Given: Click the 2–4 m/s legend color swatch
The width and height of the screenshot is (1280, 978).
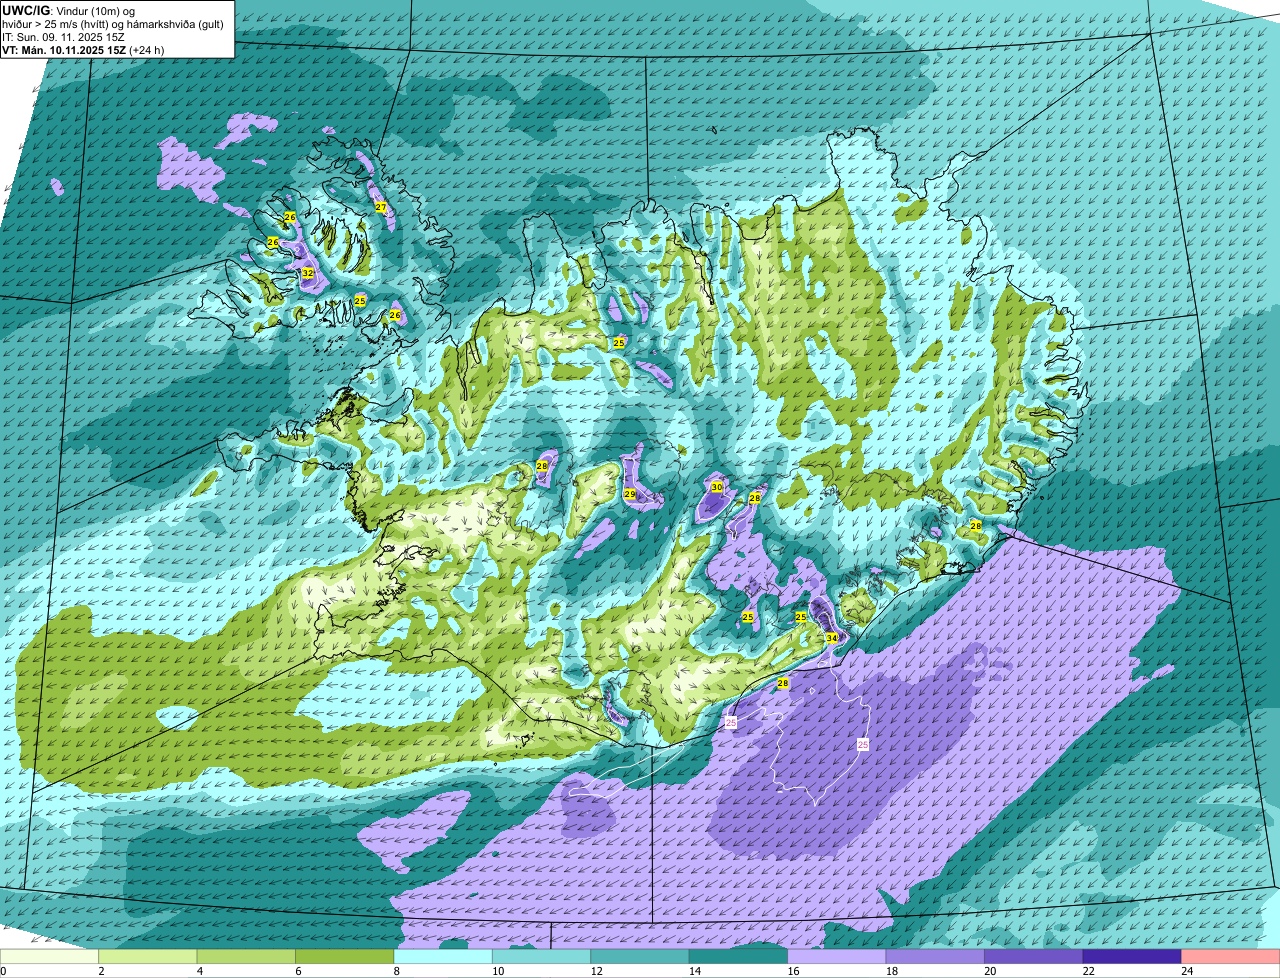Looking at the screenshot, I should (148, 956).
